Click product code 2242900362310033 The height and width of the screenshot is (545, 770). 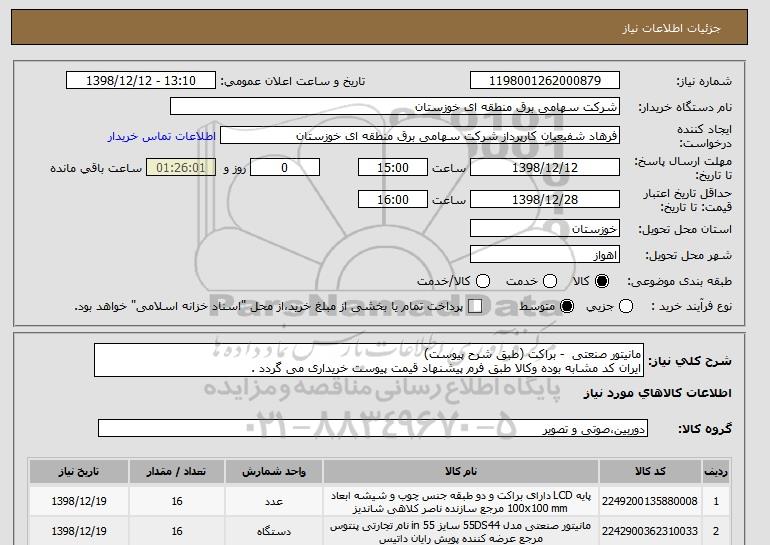(x=650, y=531)
